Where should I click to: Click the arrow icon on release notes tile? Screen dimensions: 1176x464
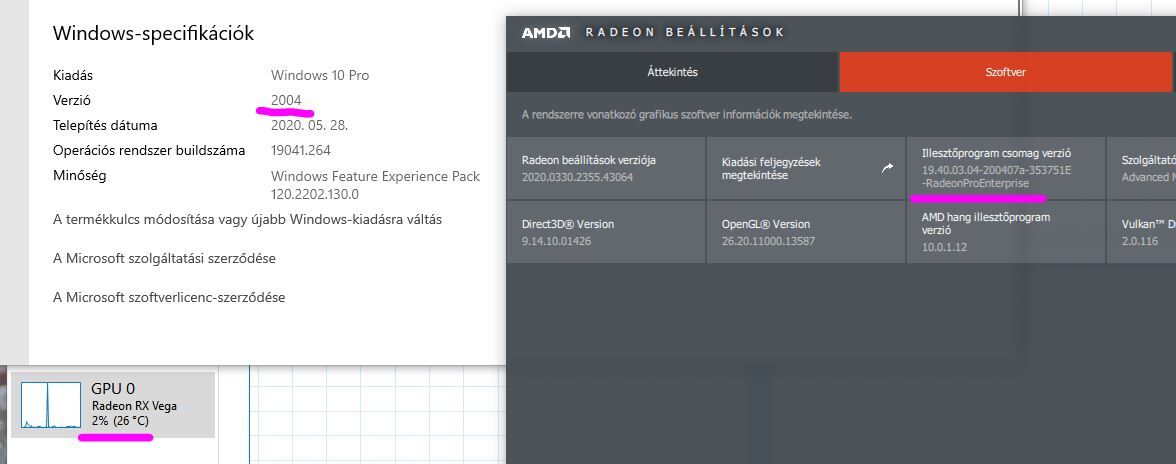pyautogui.click(x=887, y=168)
